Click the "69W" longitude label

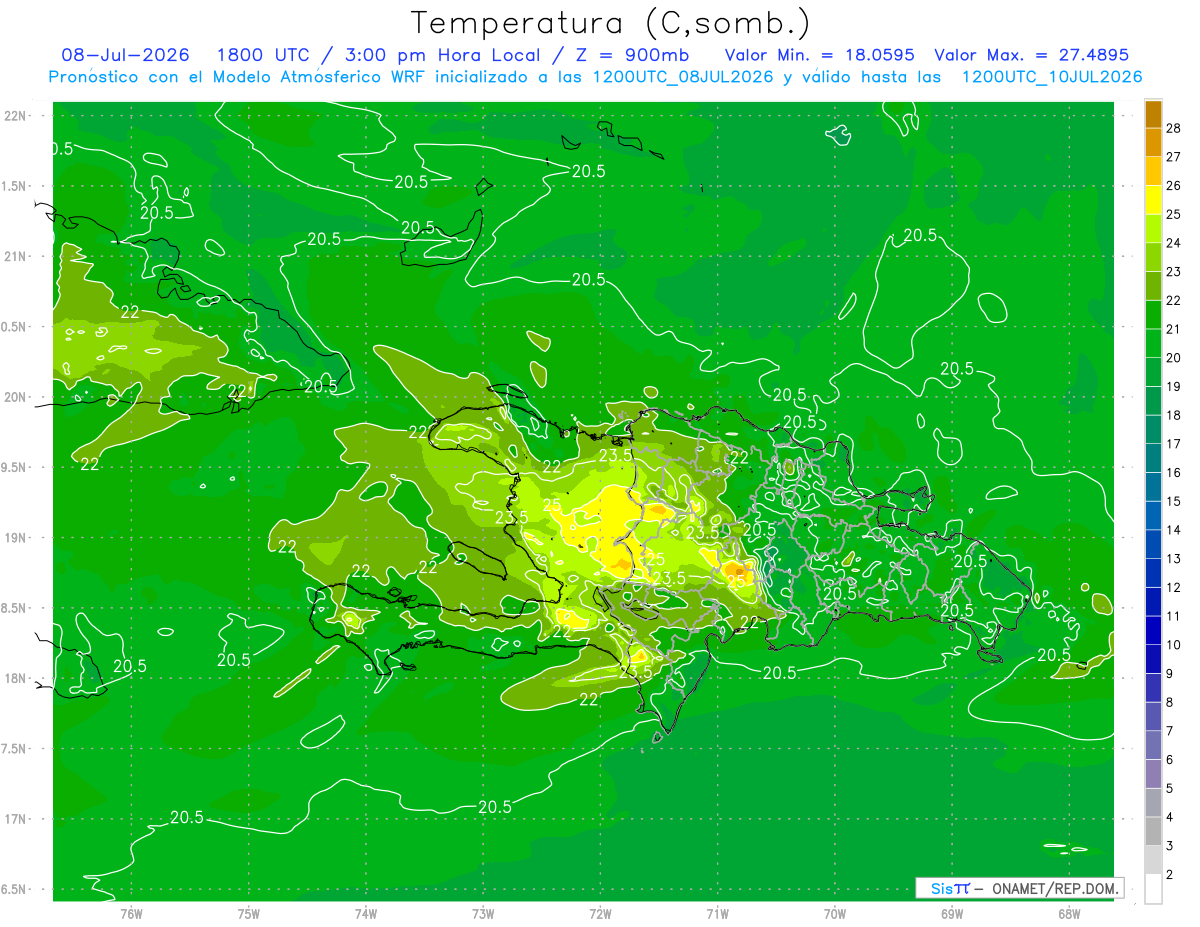click(x=952, y=914)
